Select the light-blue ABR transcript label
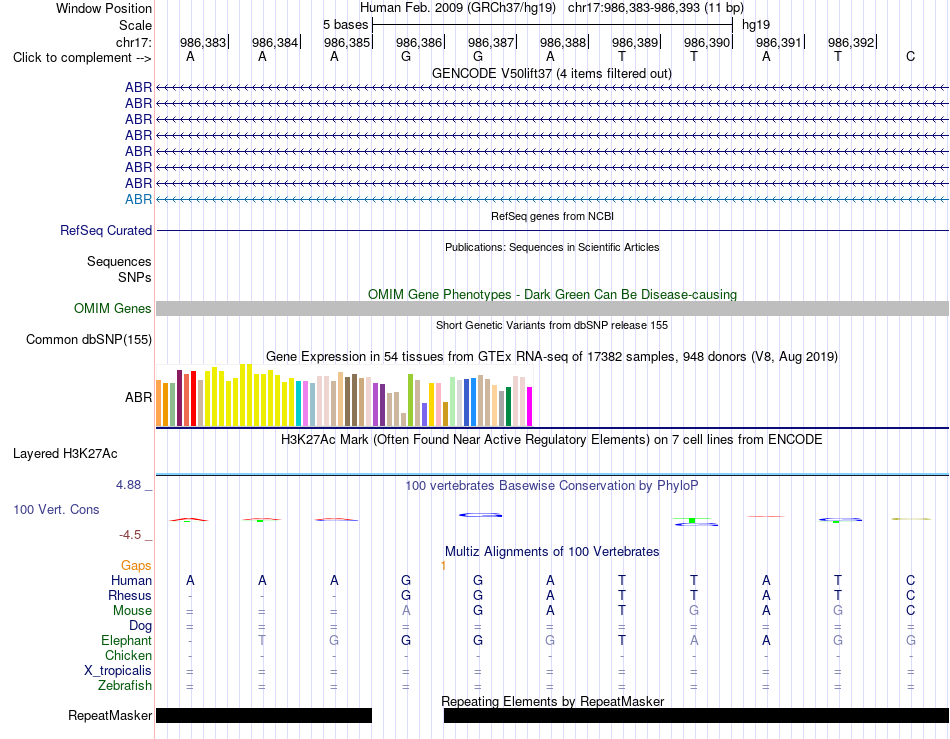This screenshot has width=950, height=739. (x=138, y=199)
